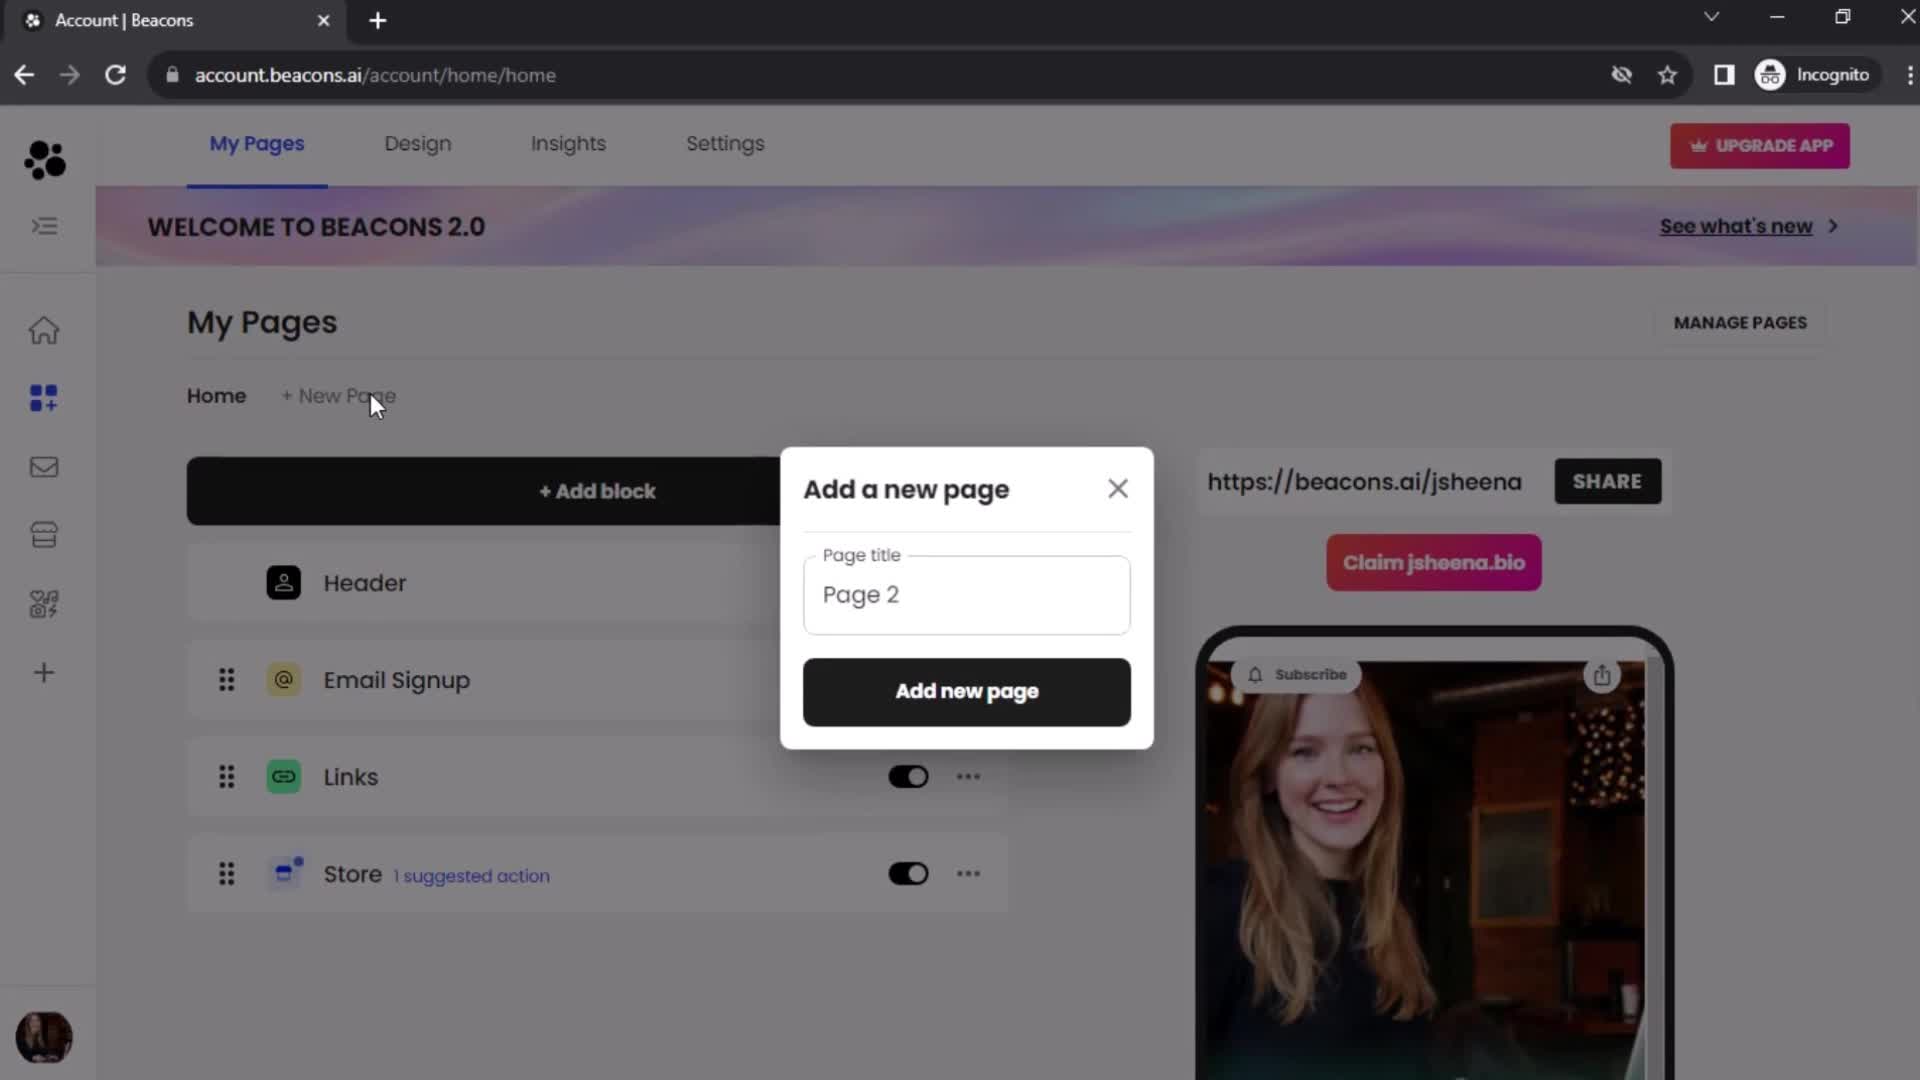The height and width of the screenshot is (1080, 1920).
Task: Click the UPGRADE APP button
Action: click(x=1760, y=146)
